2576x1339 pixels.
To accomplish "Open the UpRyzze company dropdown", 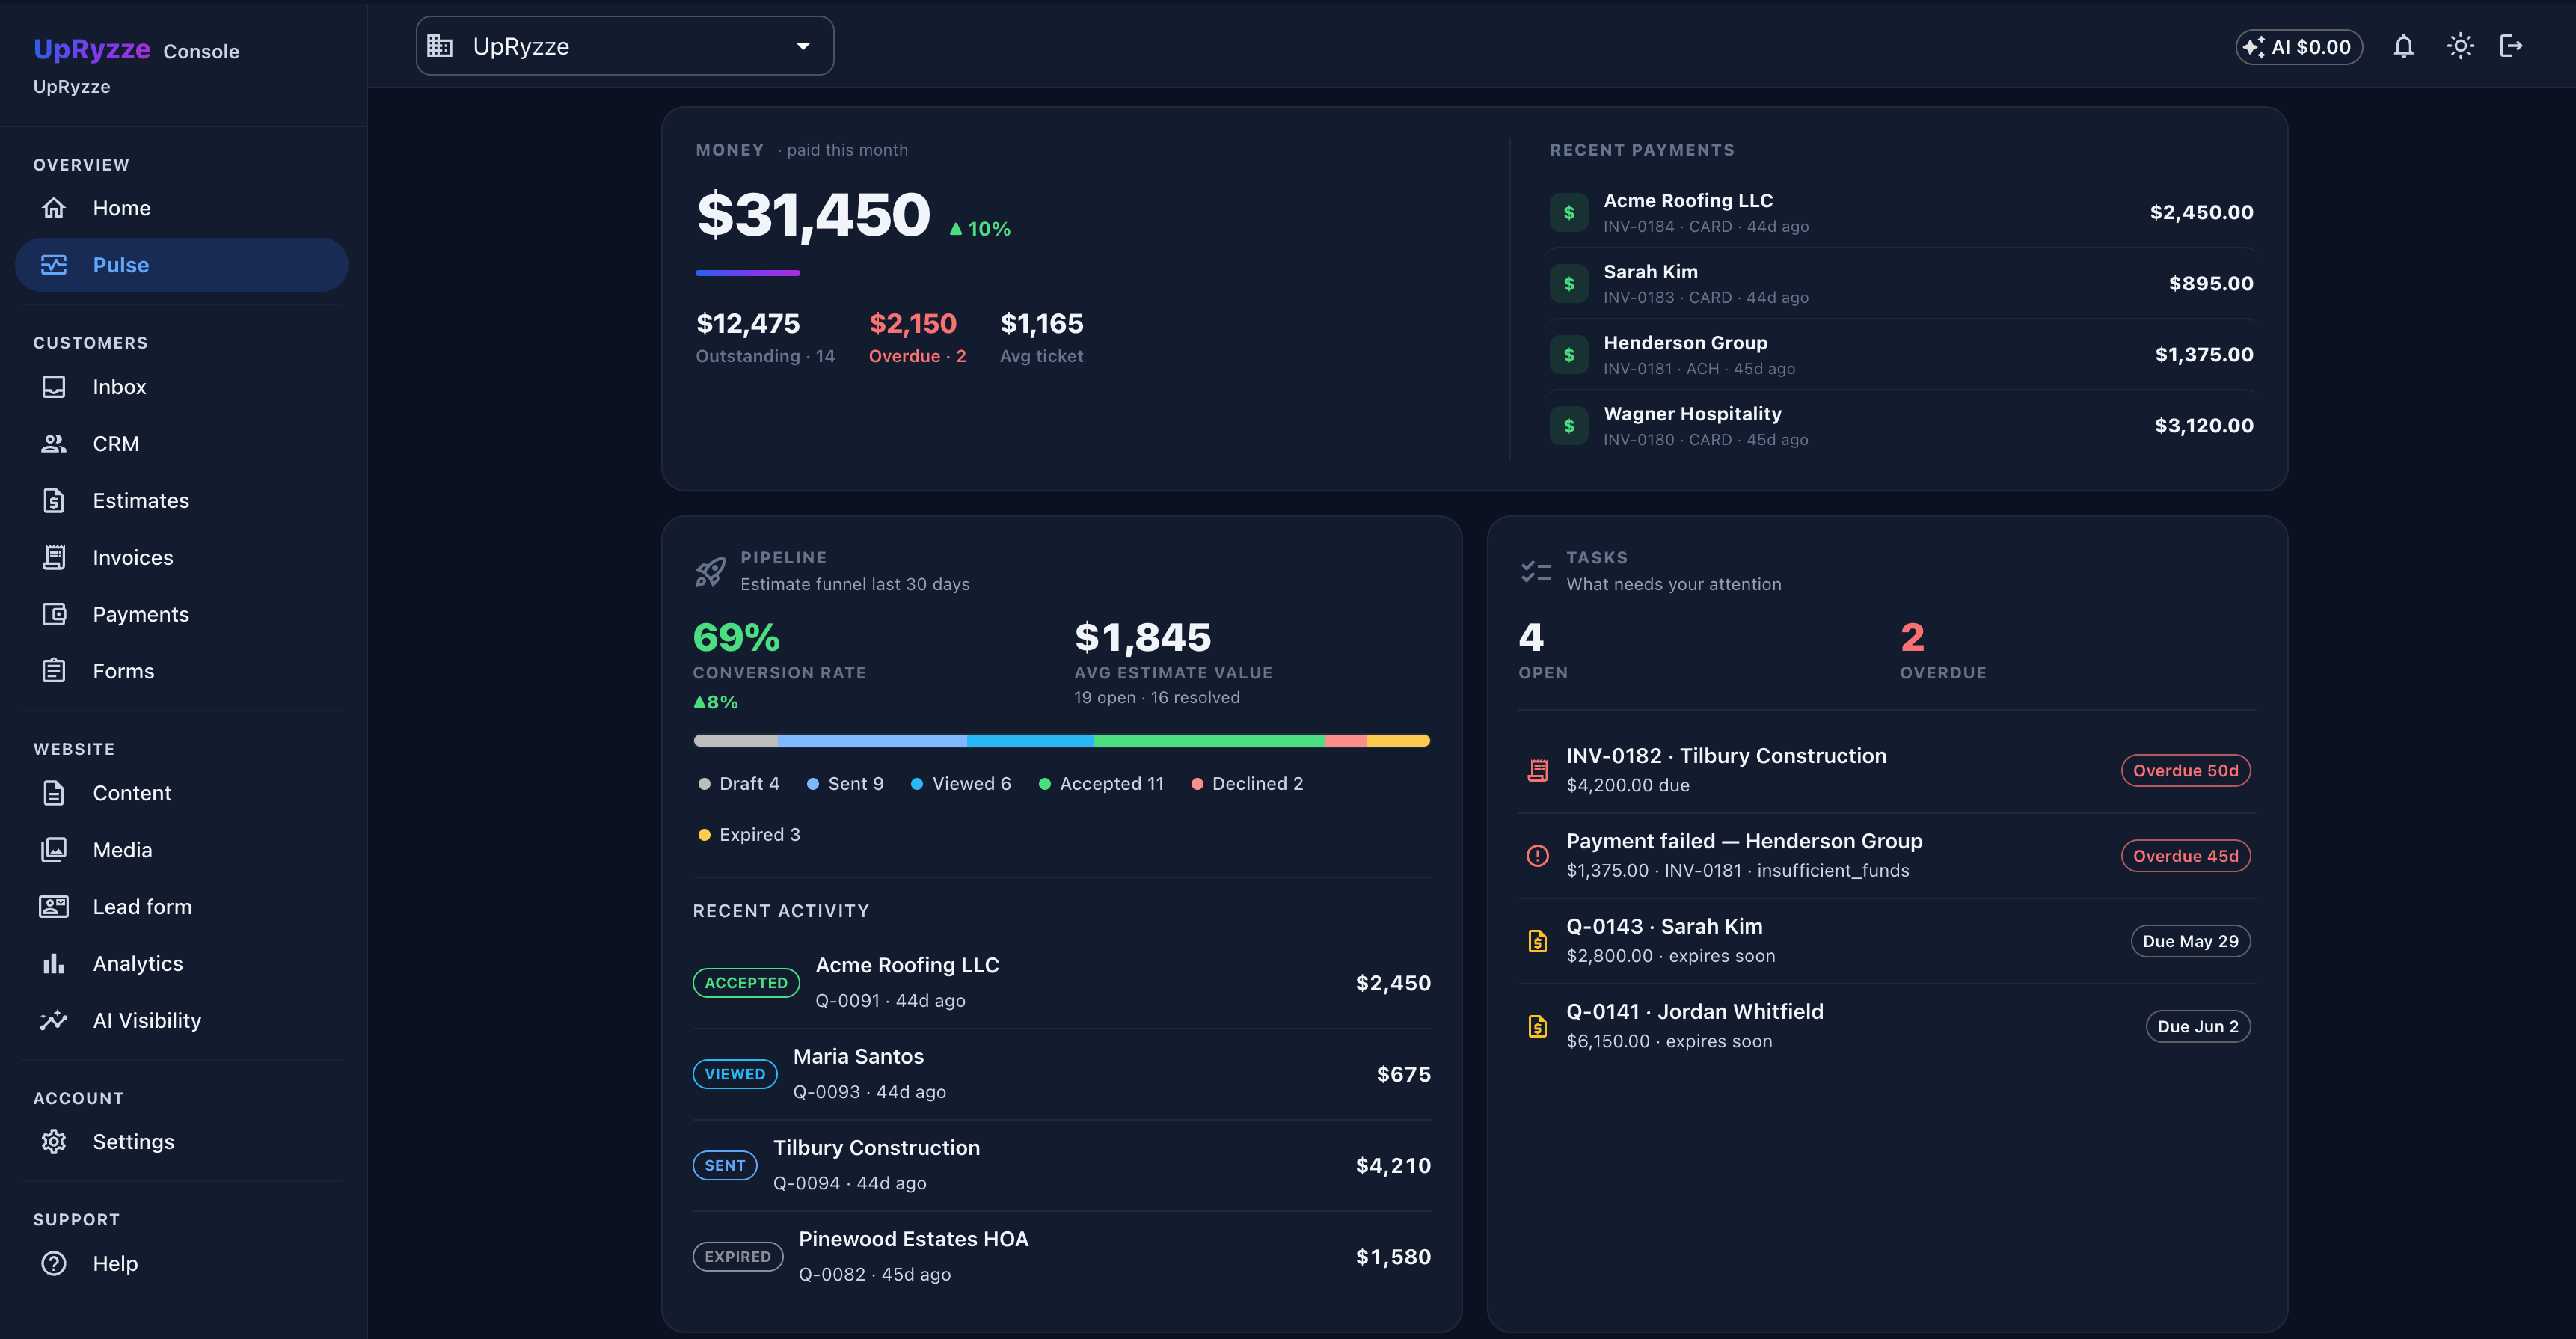I will coord(625,46).
